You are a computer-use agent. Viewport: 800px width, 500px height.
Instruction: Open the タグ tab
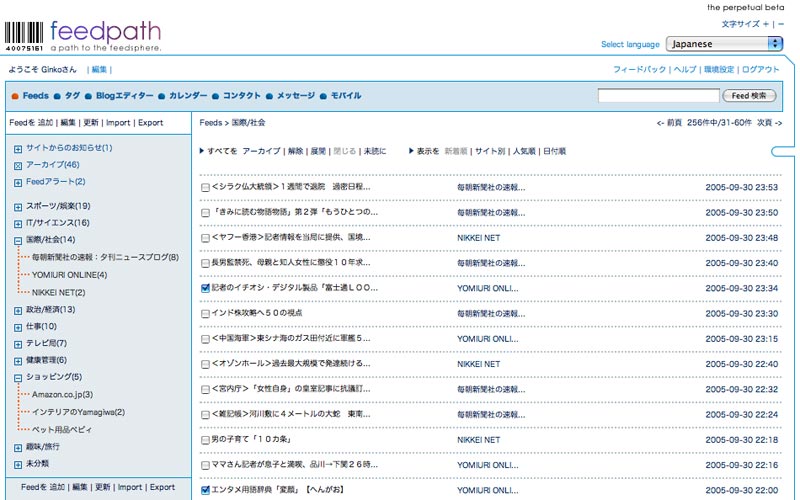72,95
